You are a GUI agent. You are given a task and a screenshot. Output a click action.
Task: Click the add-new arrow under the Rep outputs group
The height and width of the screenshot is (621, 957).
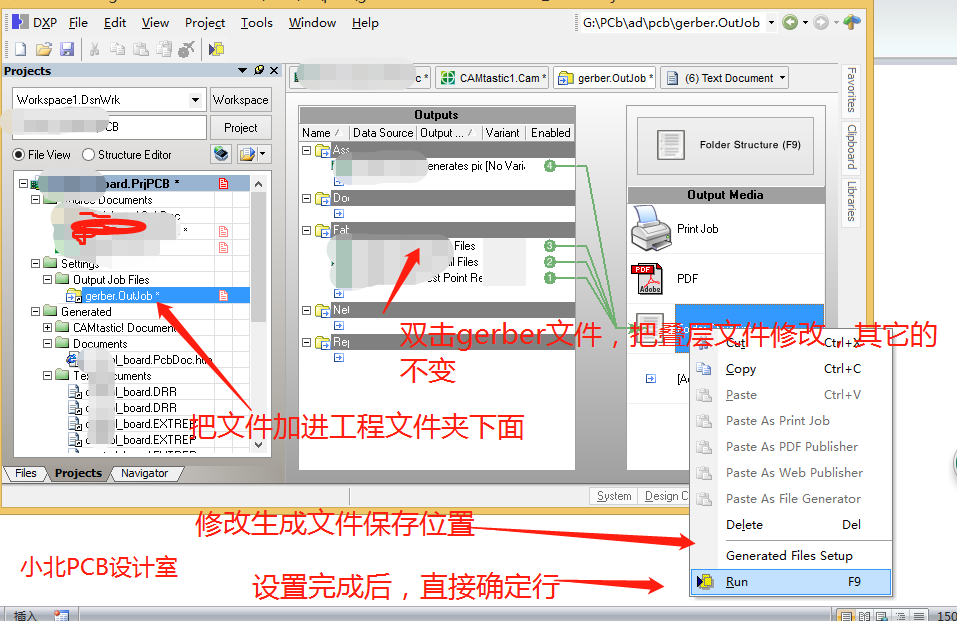[339, 357]
